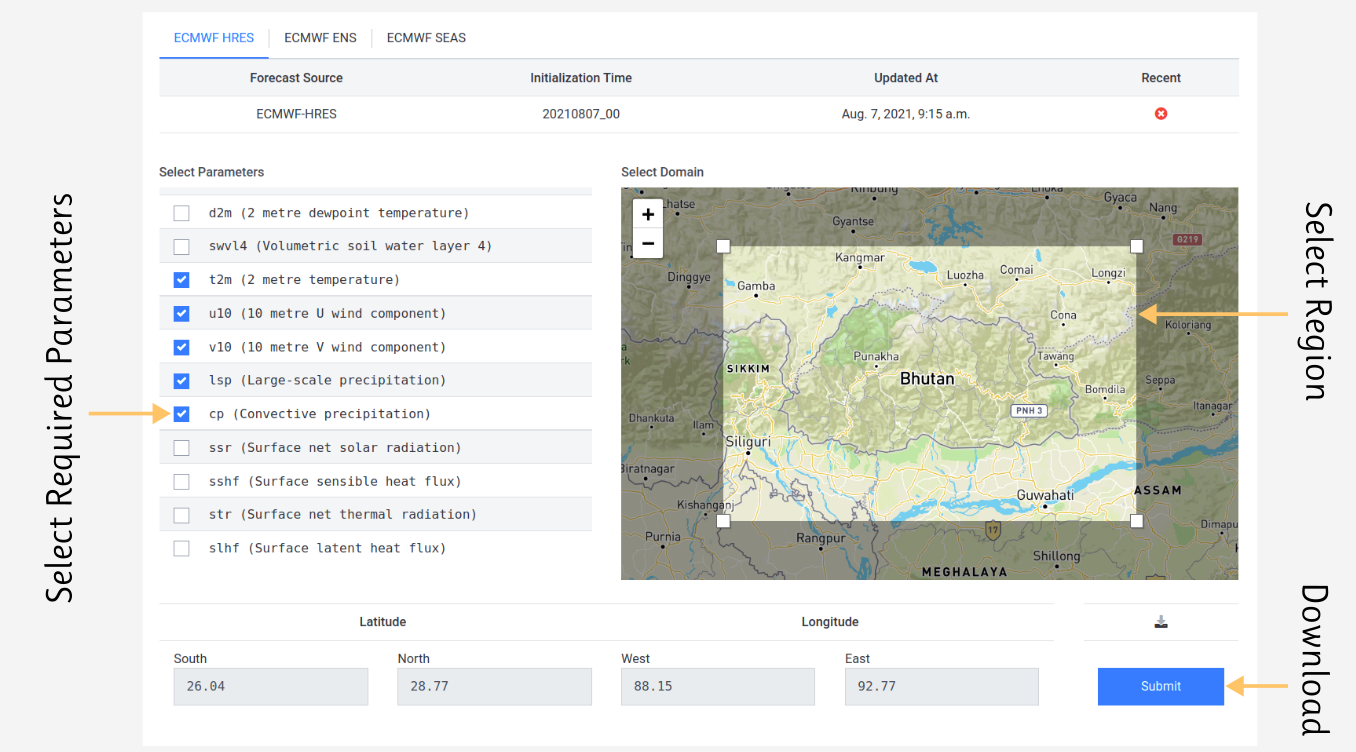This screenshot has height=752, width=1356.
Task: Click the Updated At column header
Action: pyautogui.click(x=906, y=78)
